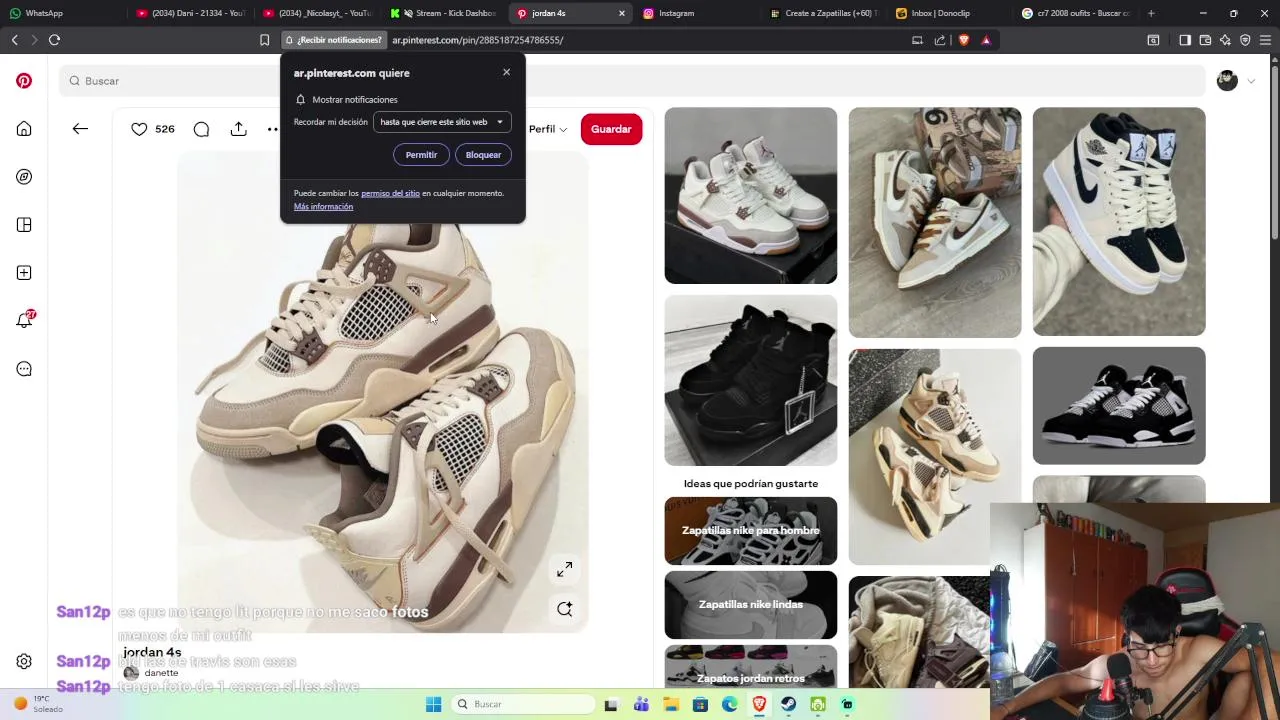Viewport: 1280px width, 720px height.
Task: Switch to the Stream - Kick Dashboard tab
Action: coord(445,13)
